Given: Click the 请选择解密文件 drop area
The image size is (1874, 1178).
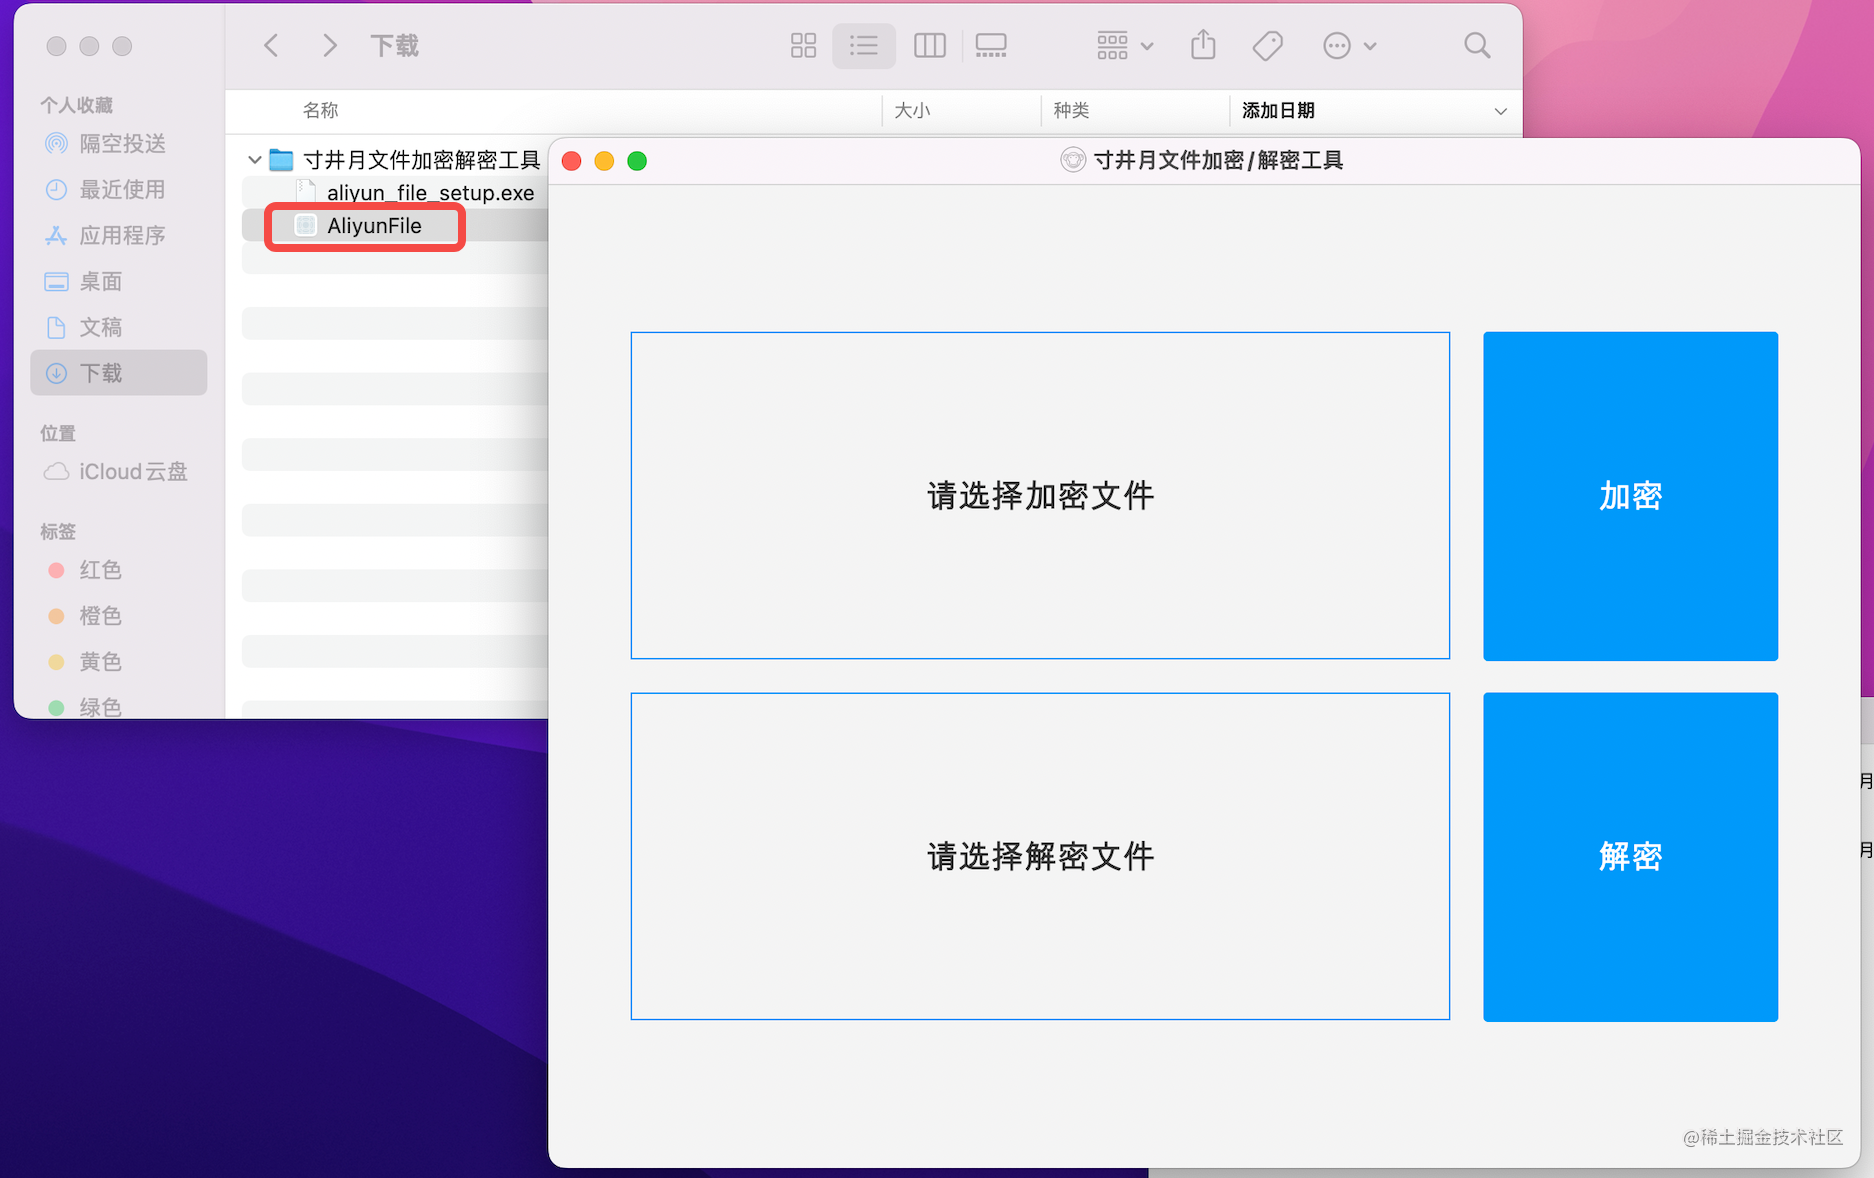Looking at the screenshot, I should pos(1040,856).
